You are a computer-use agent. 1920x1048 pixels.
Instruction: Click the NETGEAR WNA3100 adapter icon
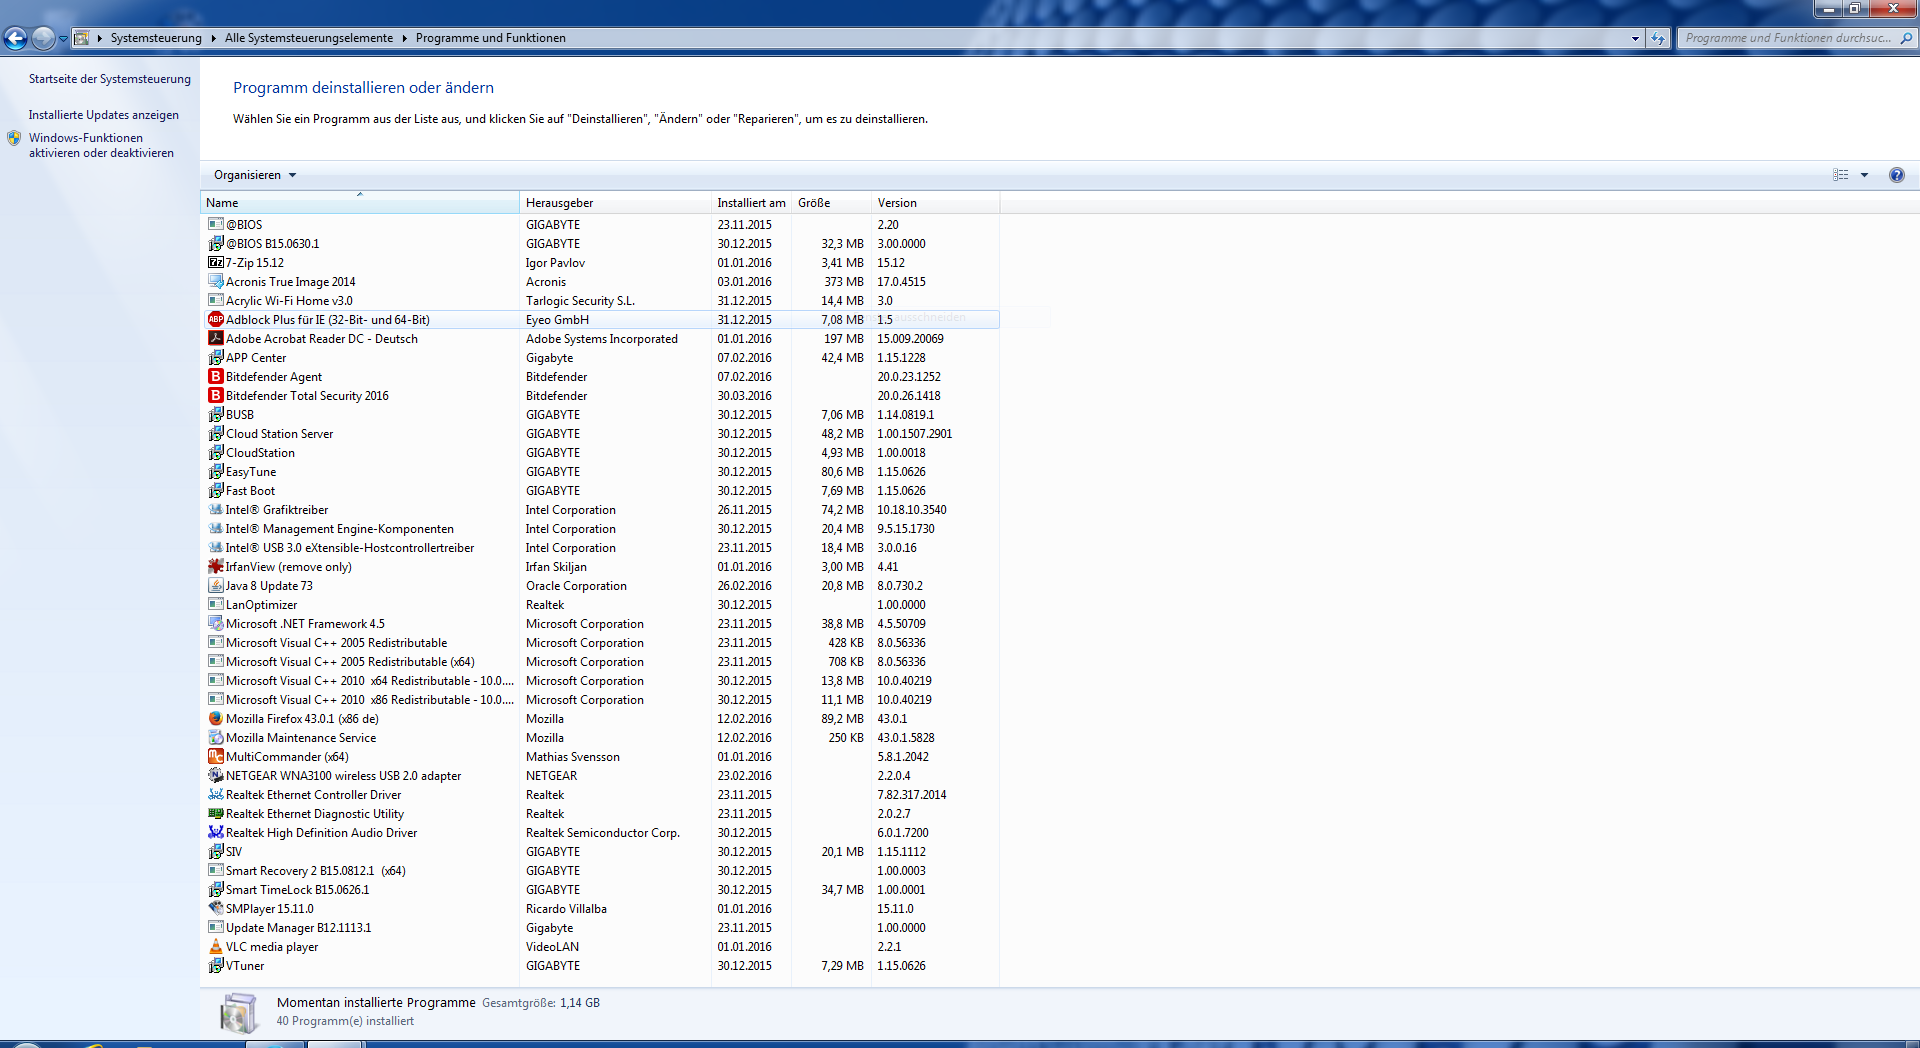(215, 776)
